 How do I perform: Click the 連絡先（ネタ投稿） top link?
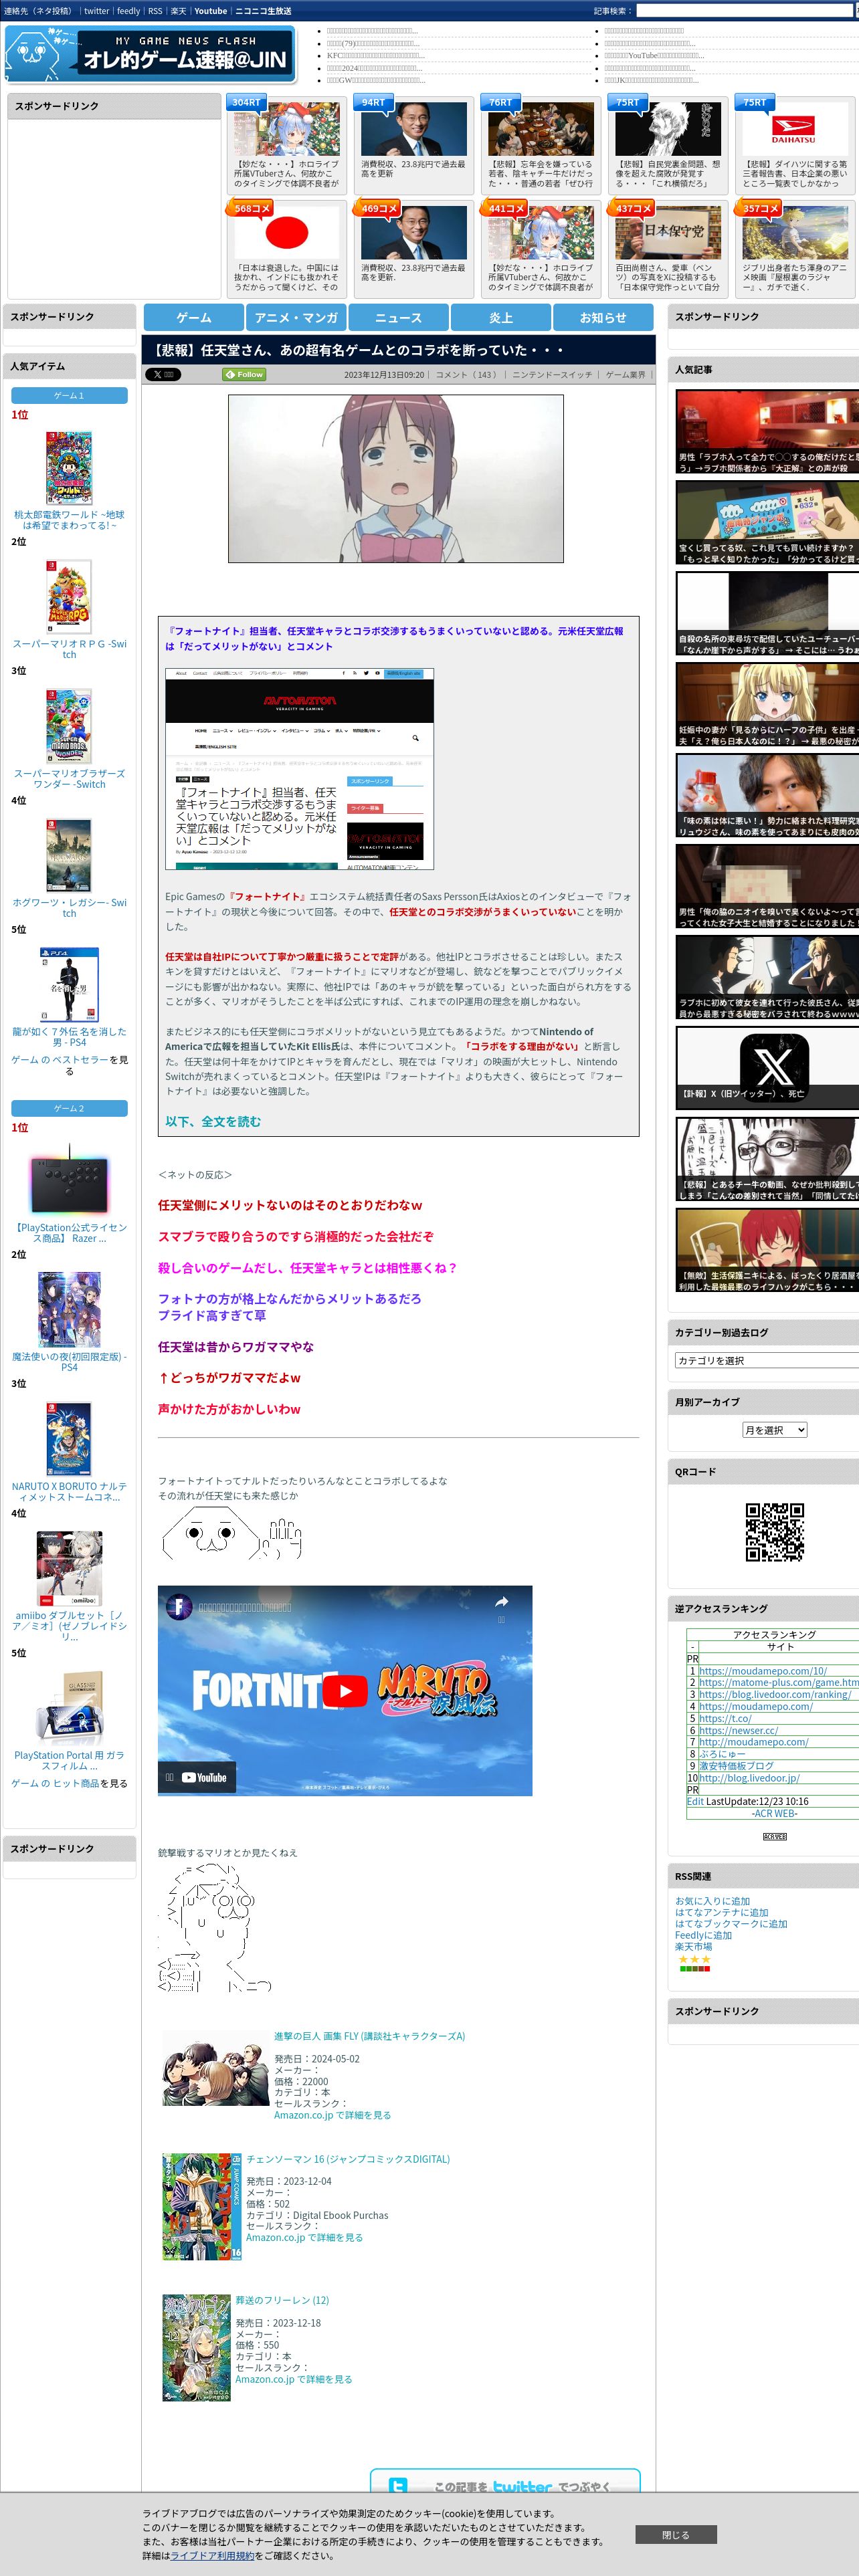pos(38,11)
